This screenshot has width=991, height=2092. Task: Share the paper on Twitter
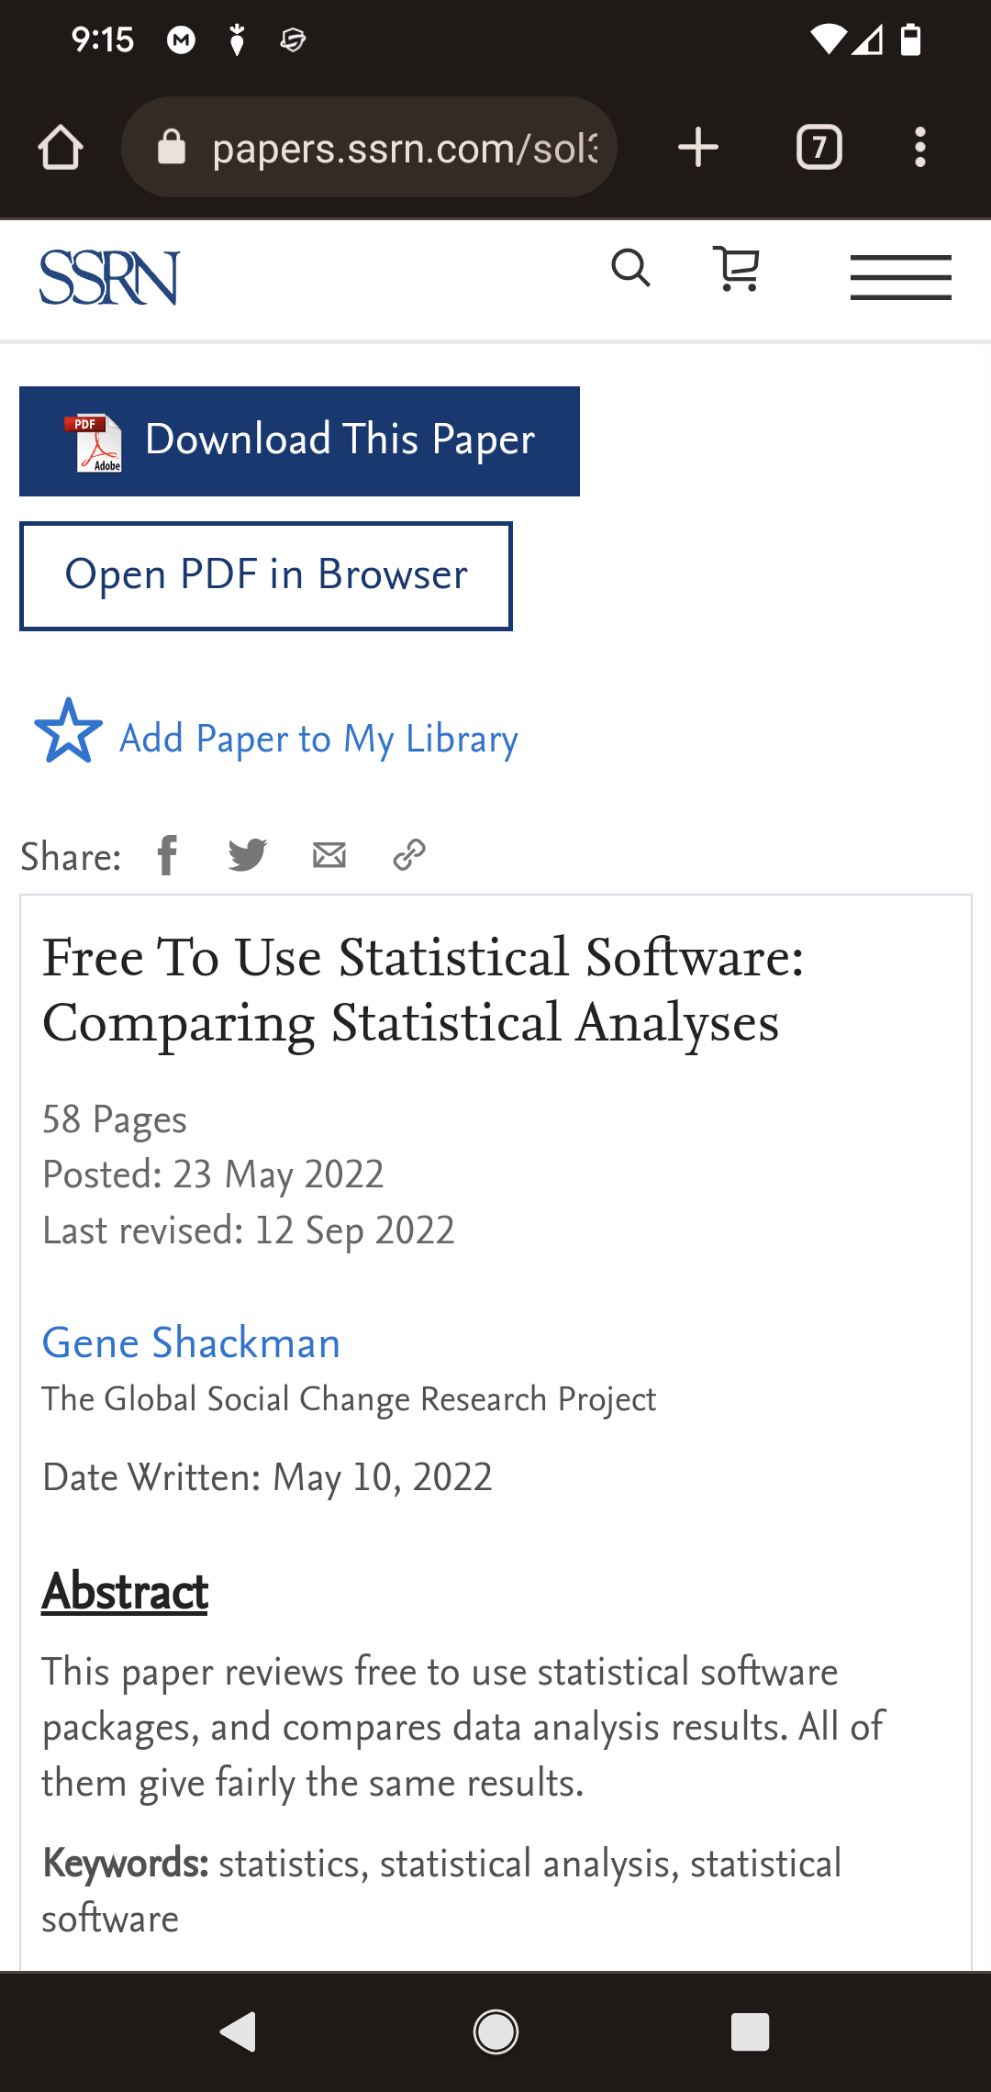[247, 855]
